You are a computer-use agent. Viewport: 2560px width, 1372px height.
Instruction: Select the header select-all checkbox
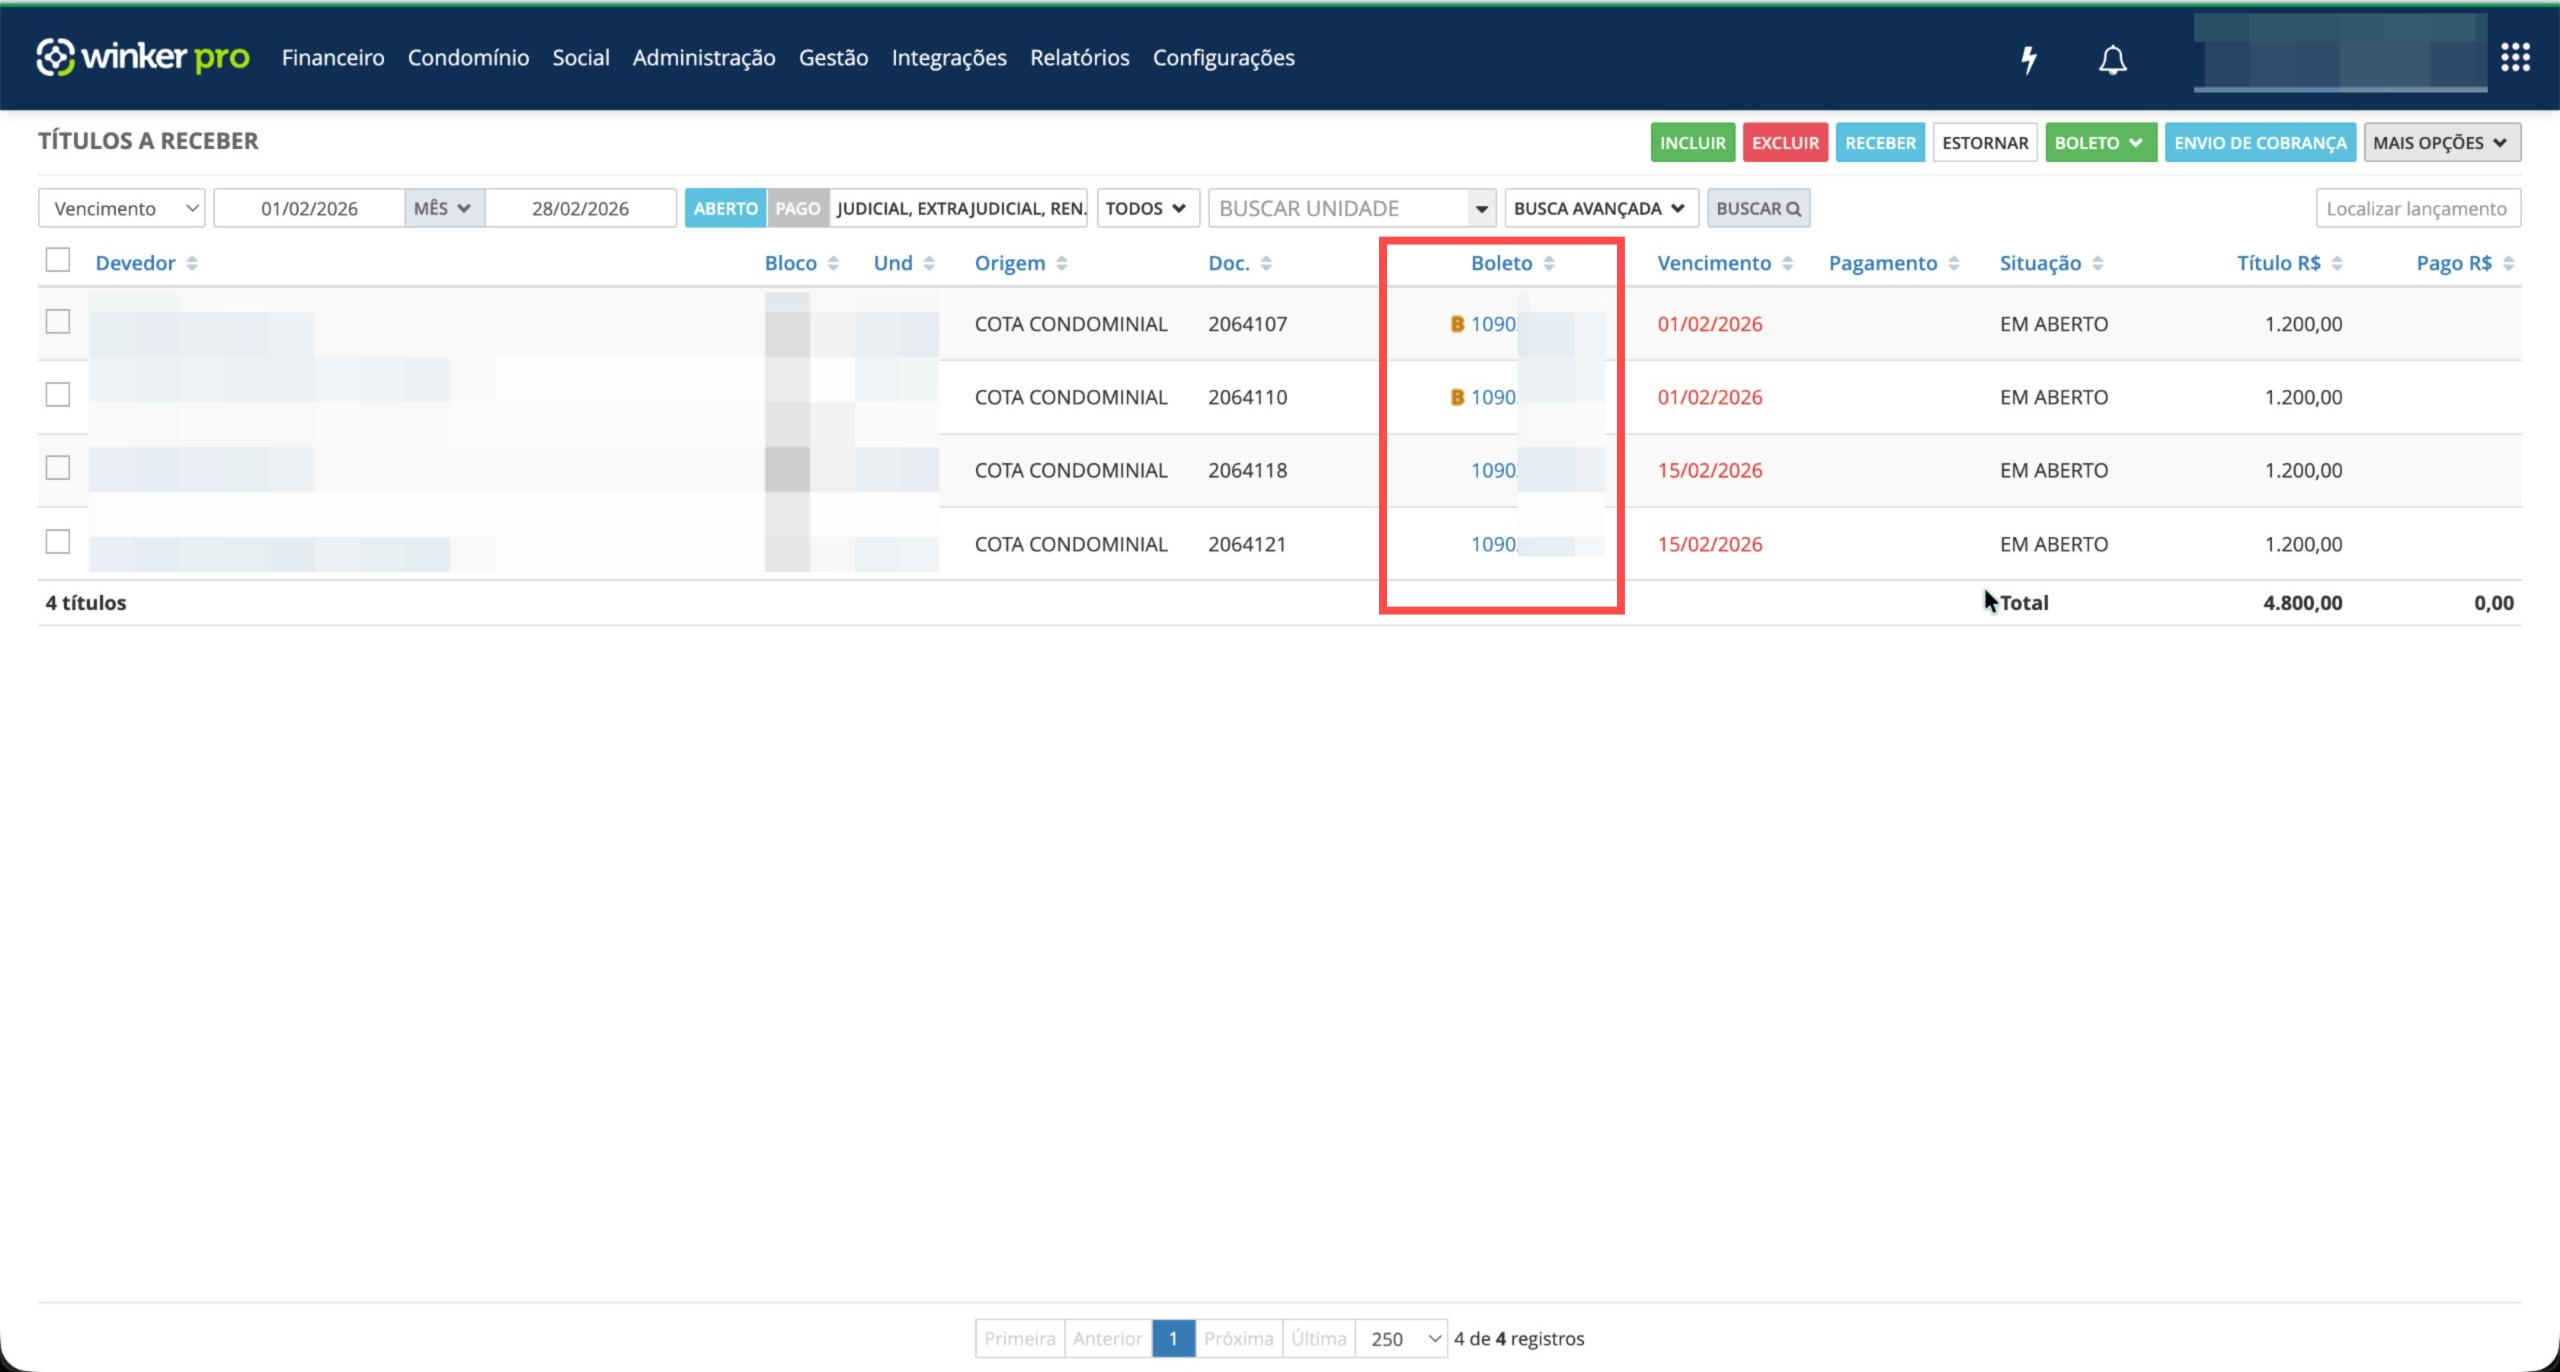tap(58, 260)
